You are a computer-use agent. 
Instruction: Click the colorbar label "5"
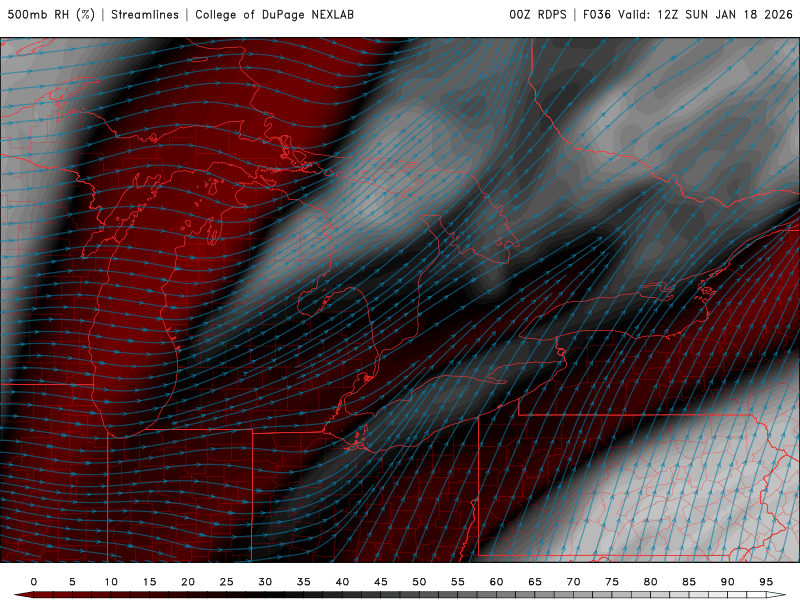[72, 582]
